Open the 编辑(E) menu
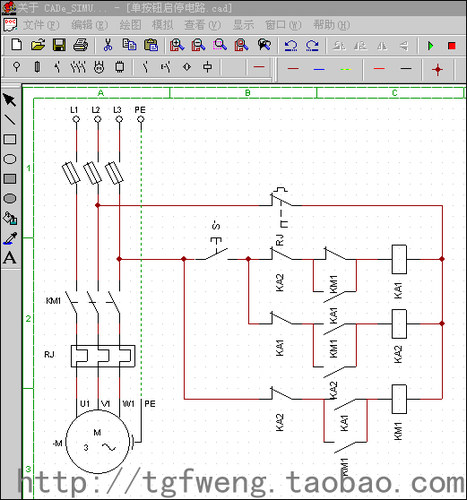 90,25
